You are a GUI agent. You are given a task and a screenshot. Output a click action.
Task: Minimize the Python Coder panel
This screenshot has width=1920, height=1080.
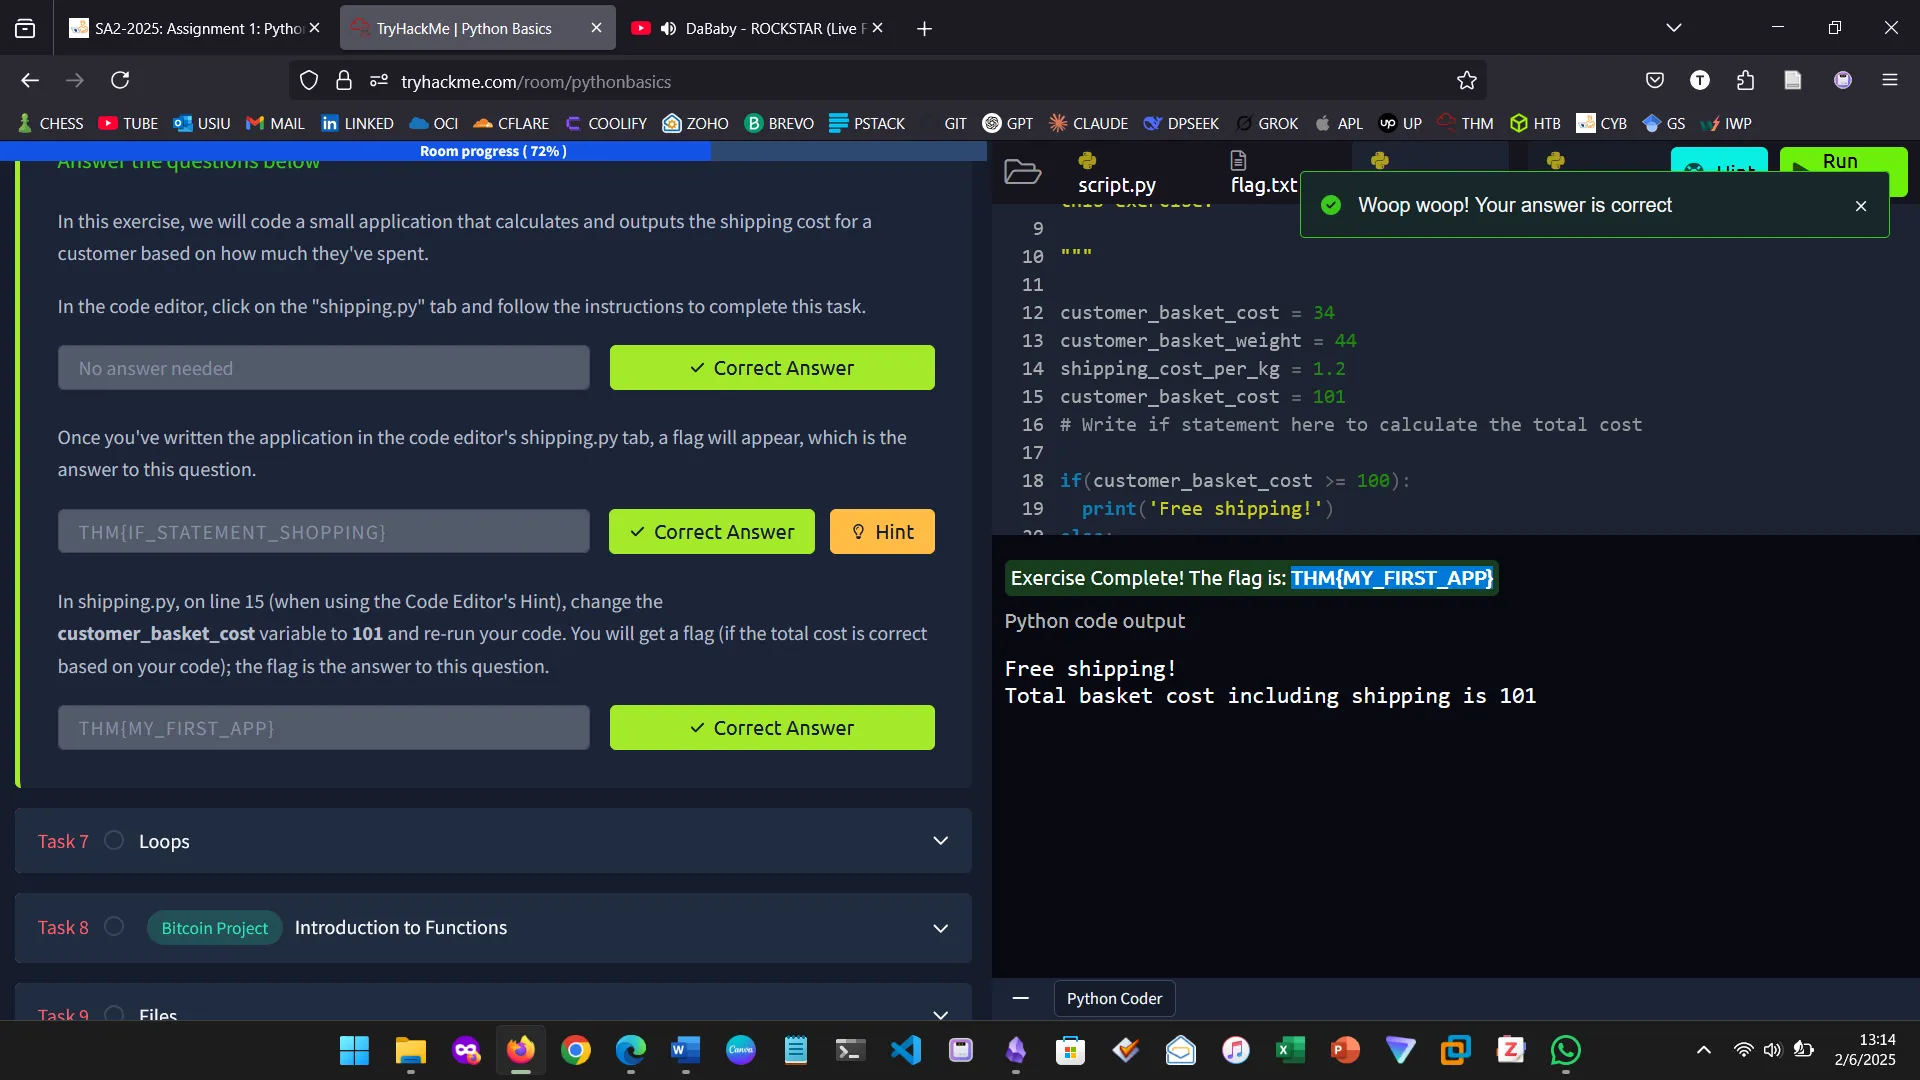pos(1020,998)
